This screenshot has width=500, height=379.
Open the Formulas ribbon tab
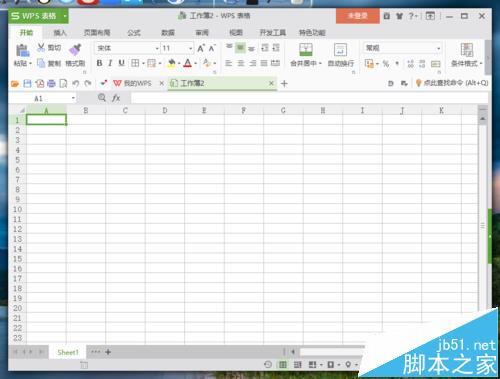point(134,33)
